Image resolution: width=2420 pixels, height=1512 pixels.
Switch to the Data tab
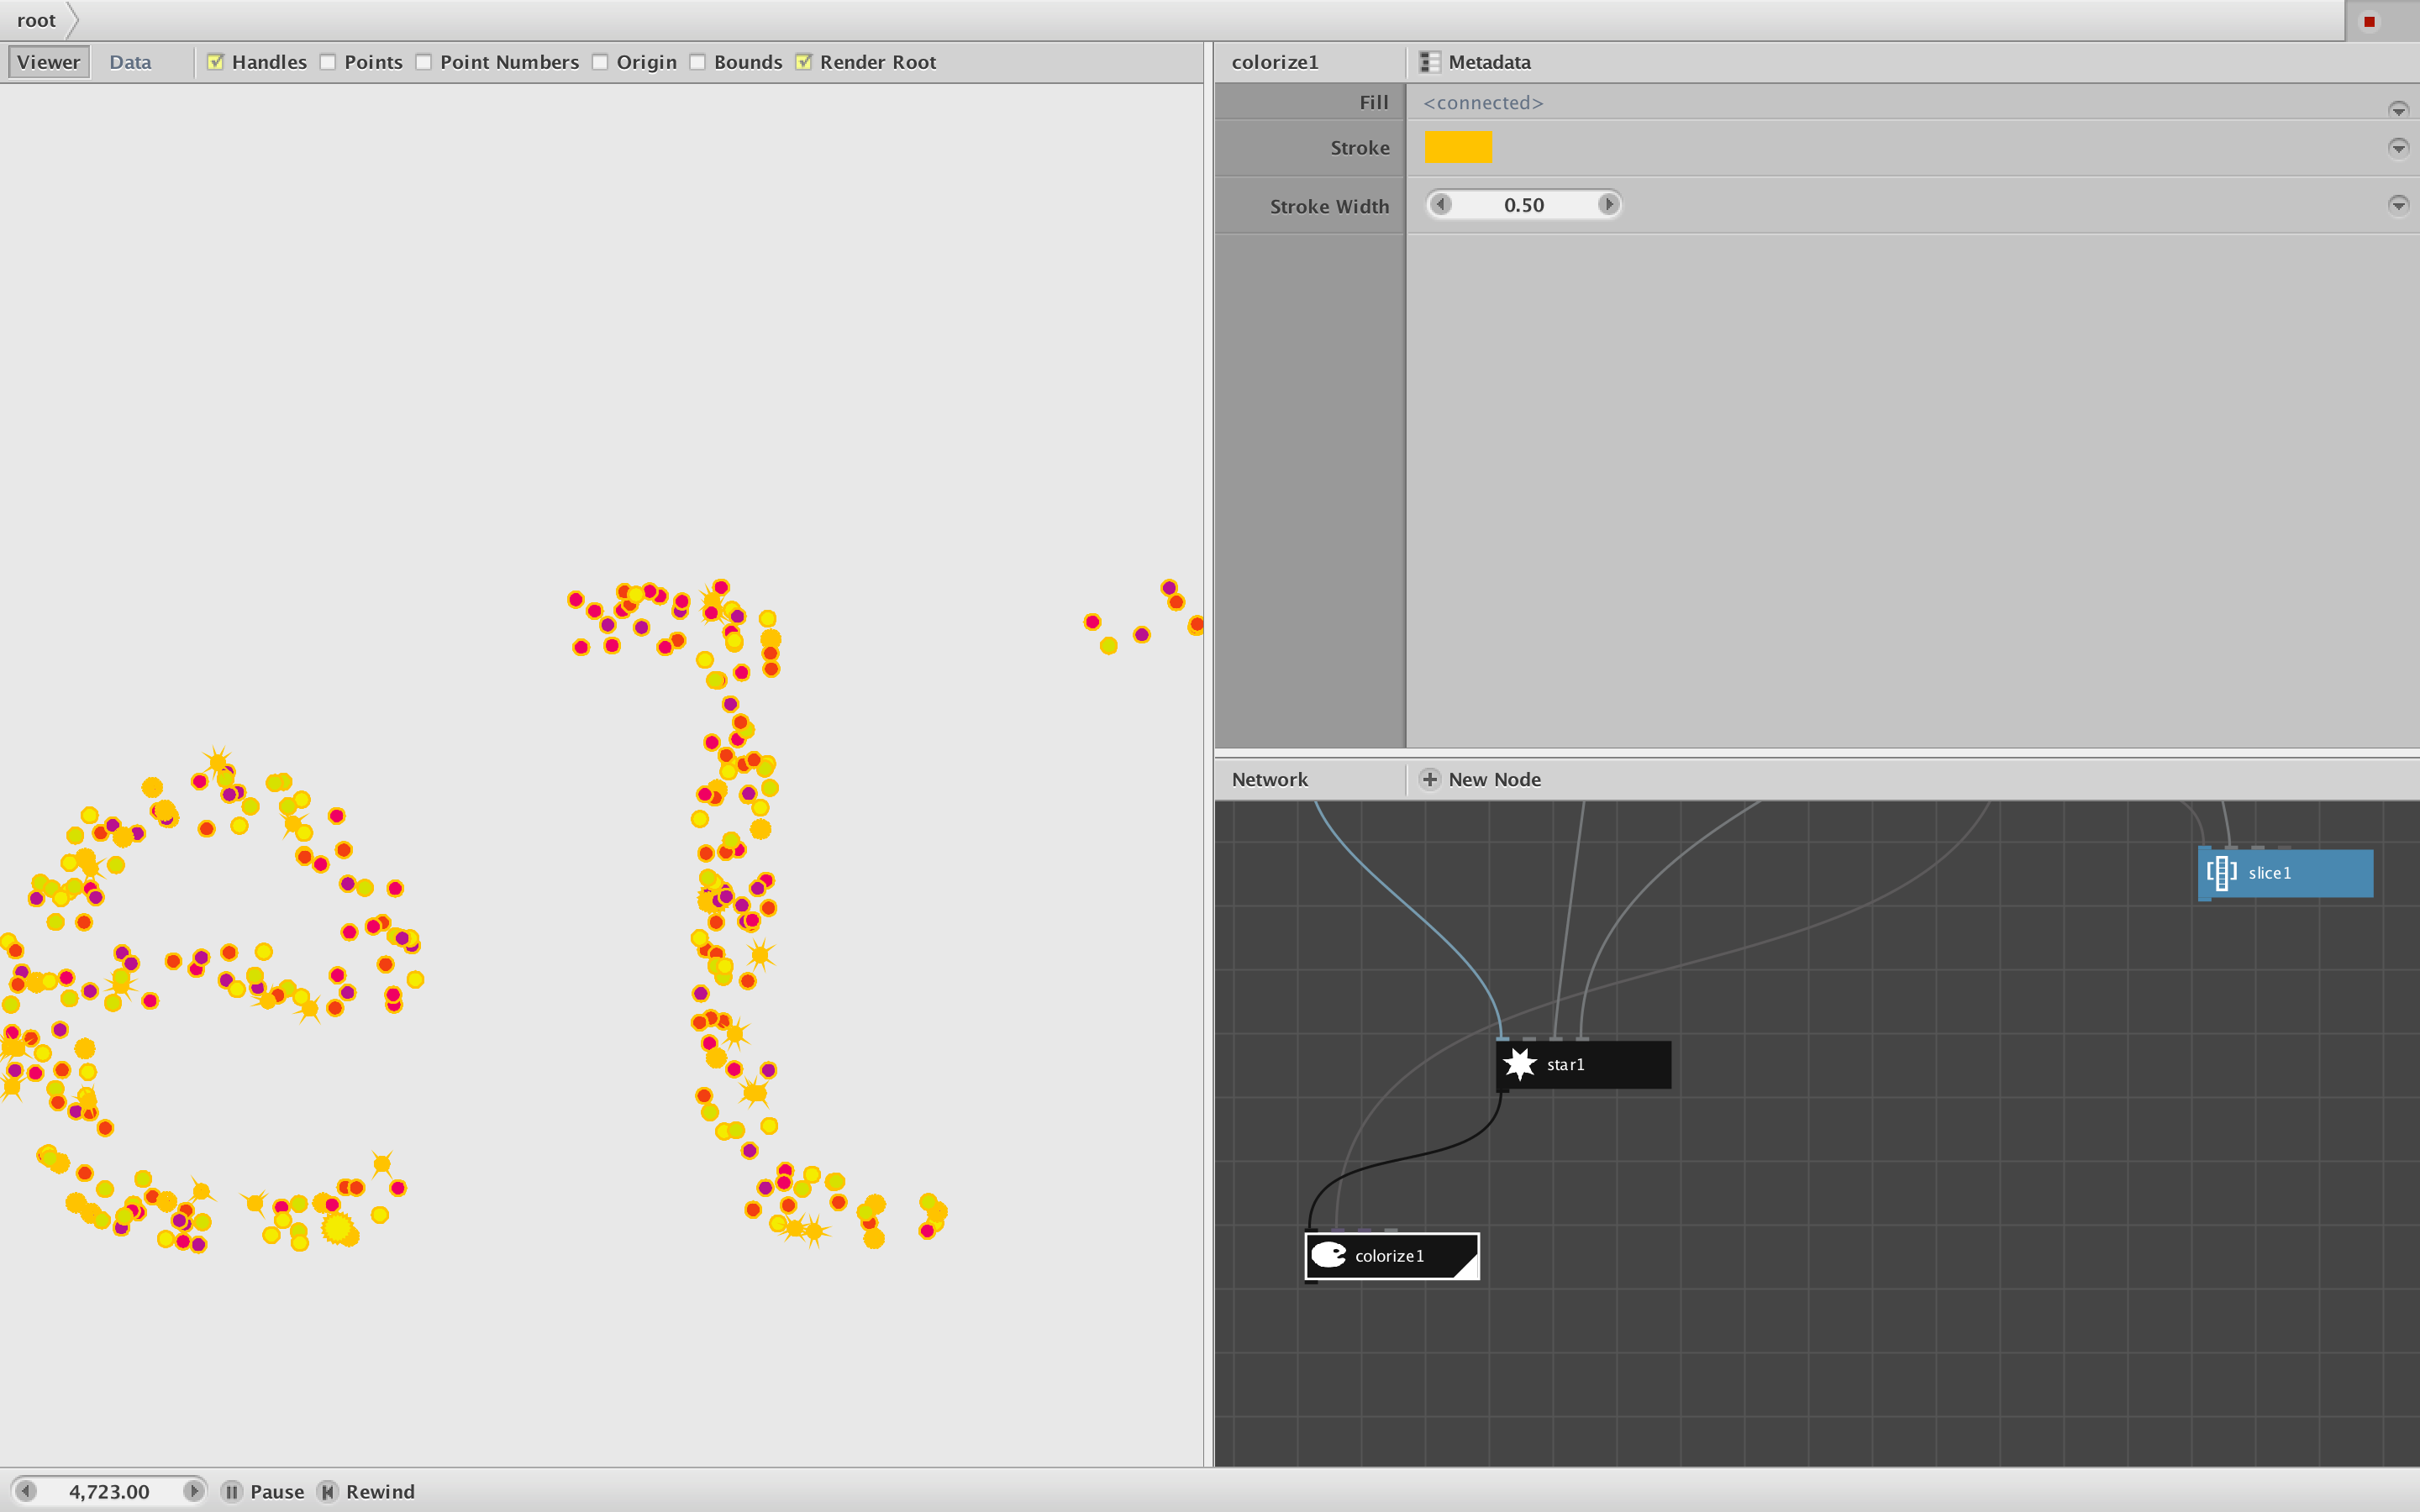coord(130,62)
